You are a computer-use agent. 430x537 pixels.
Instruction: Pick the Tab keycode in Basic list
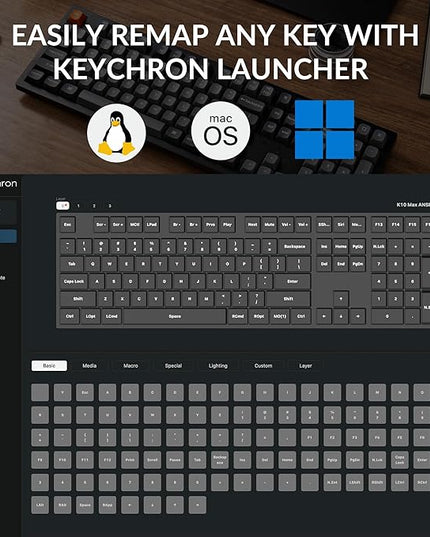[x=198, y=460]
